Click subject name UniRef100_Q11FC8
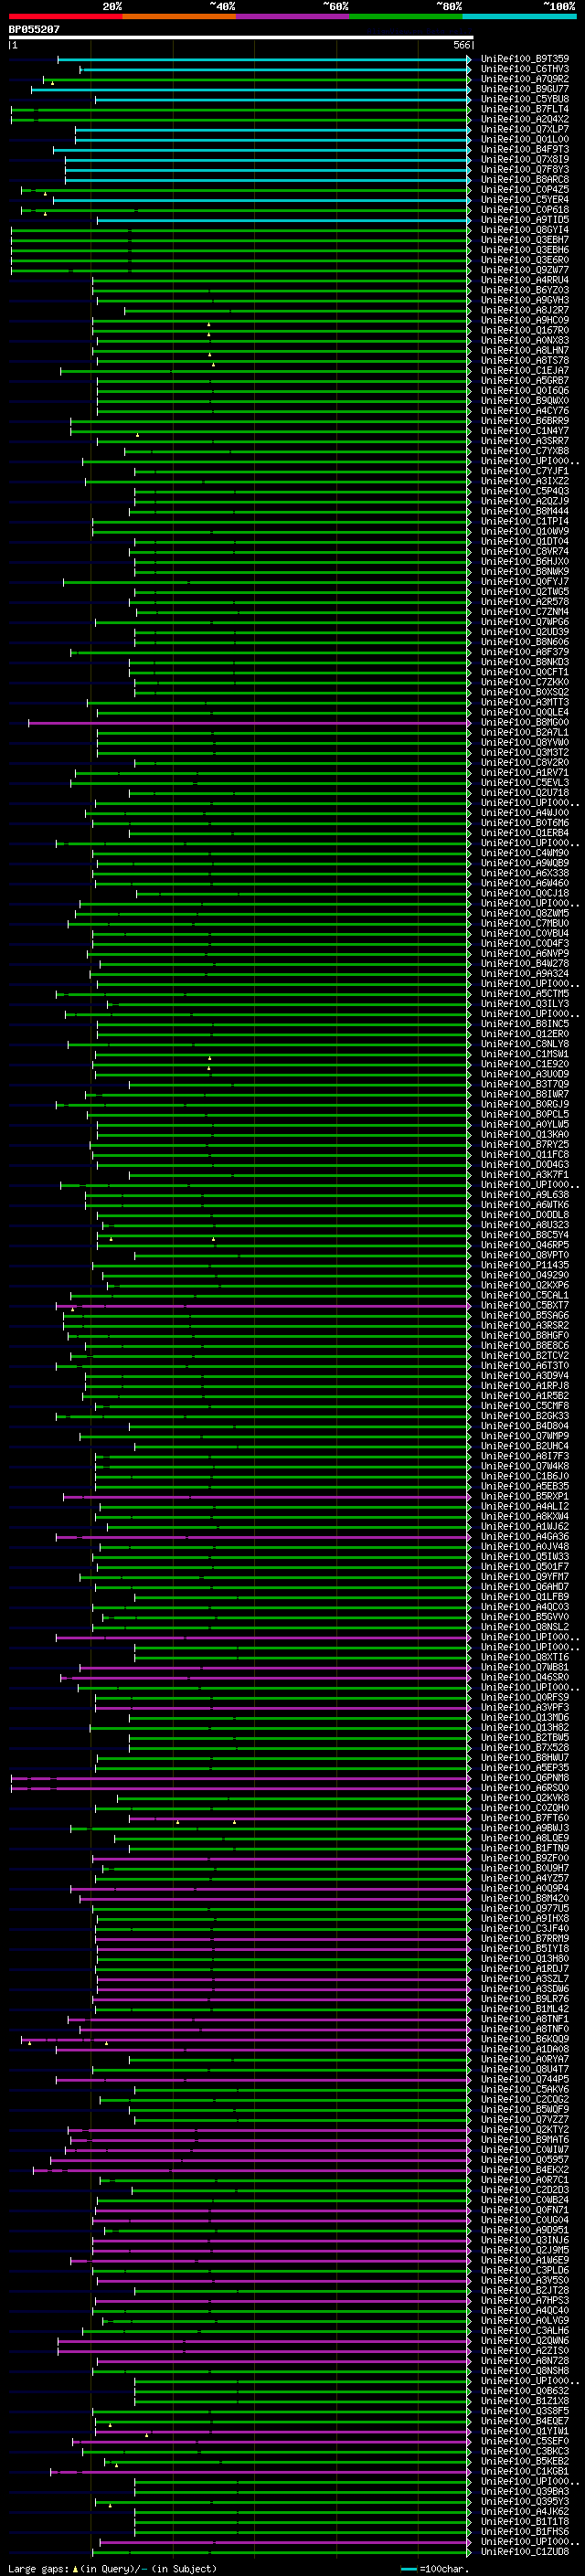Image resolution: width=585 pixels, height=2576 pixels. click(525, 1154)
